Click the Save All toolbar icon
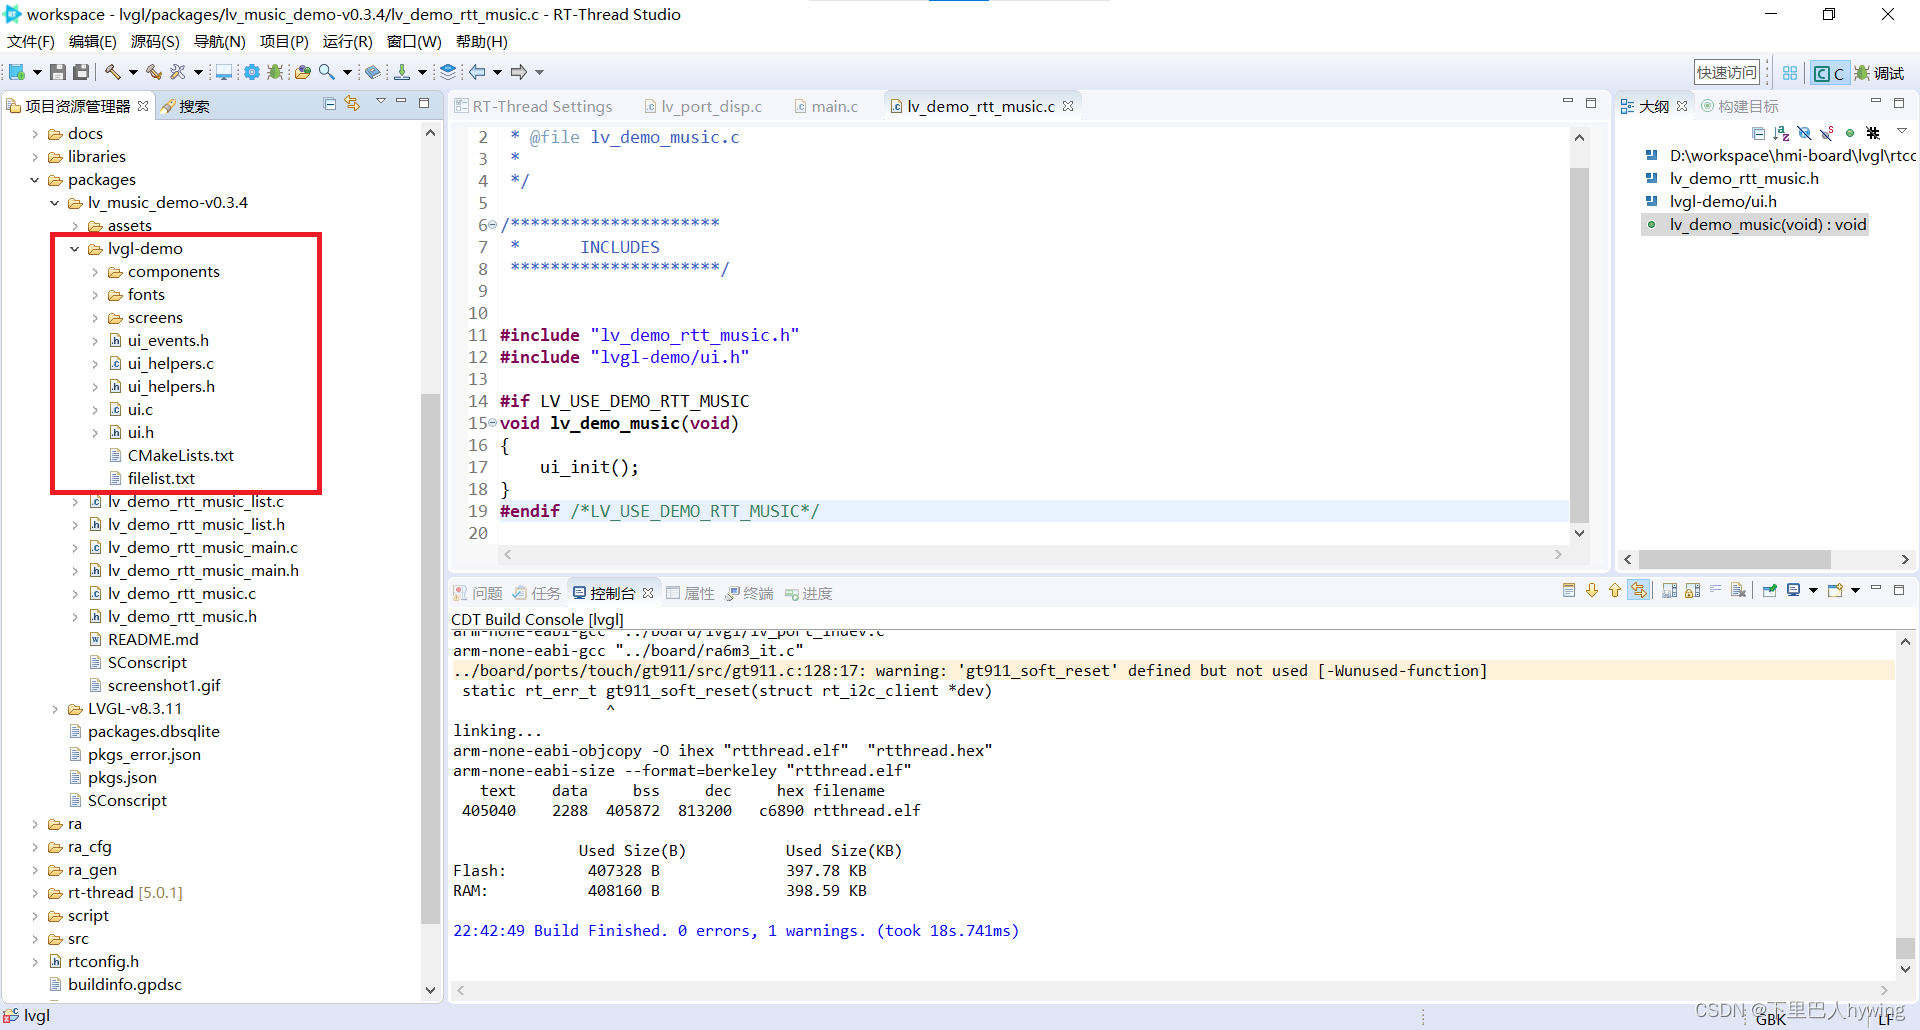Image resolution: width=1920 pixels, height=1030 pixels. (81, 72)
